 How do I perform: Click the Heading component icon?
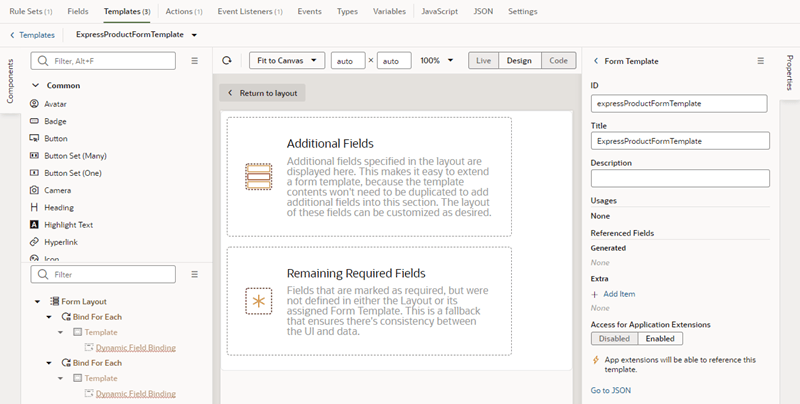pyautogui.click(x=34, y=207)
